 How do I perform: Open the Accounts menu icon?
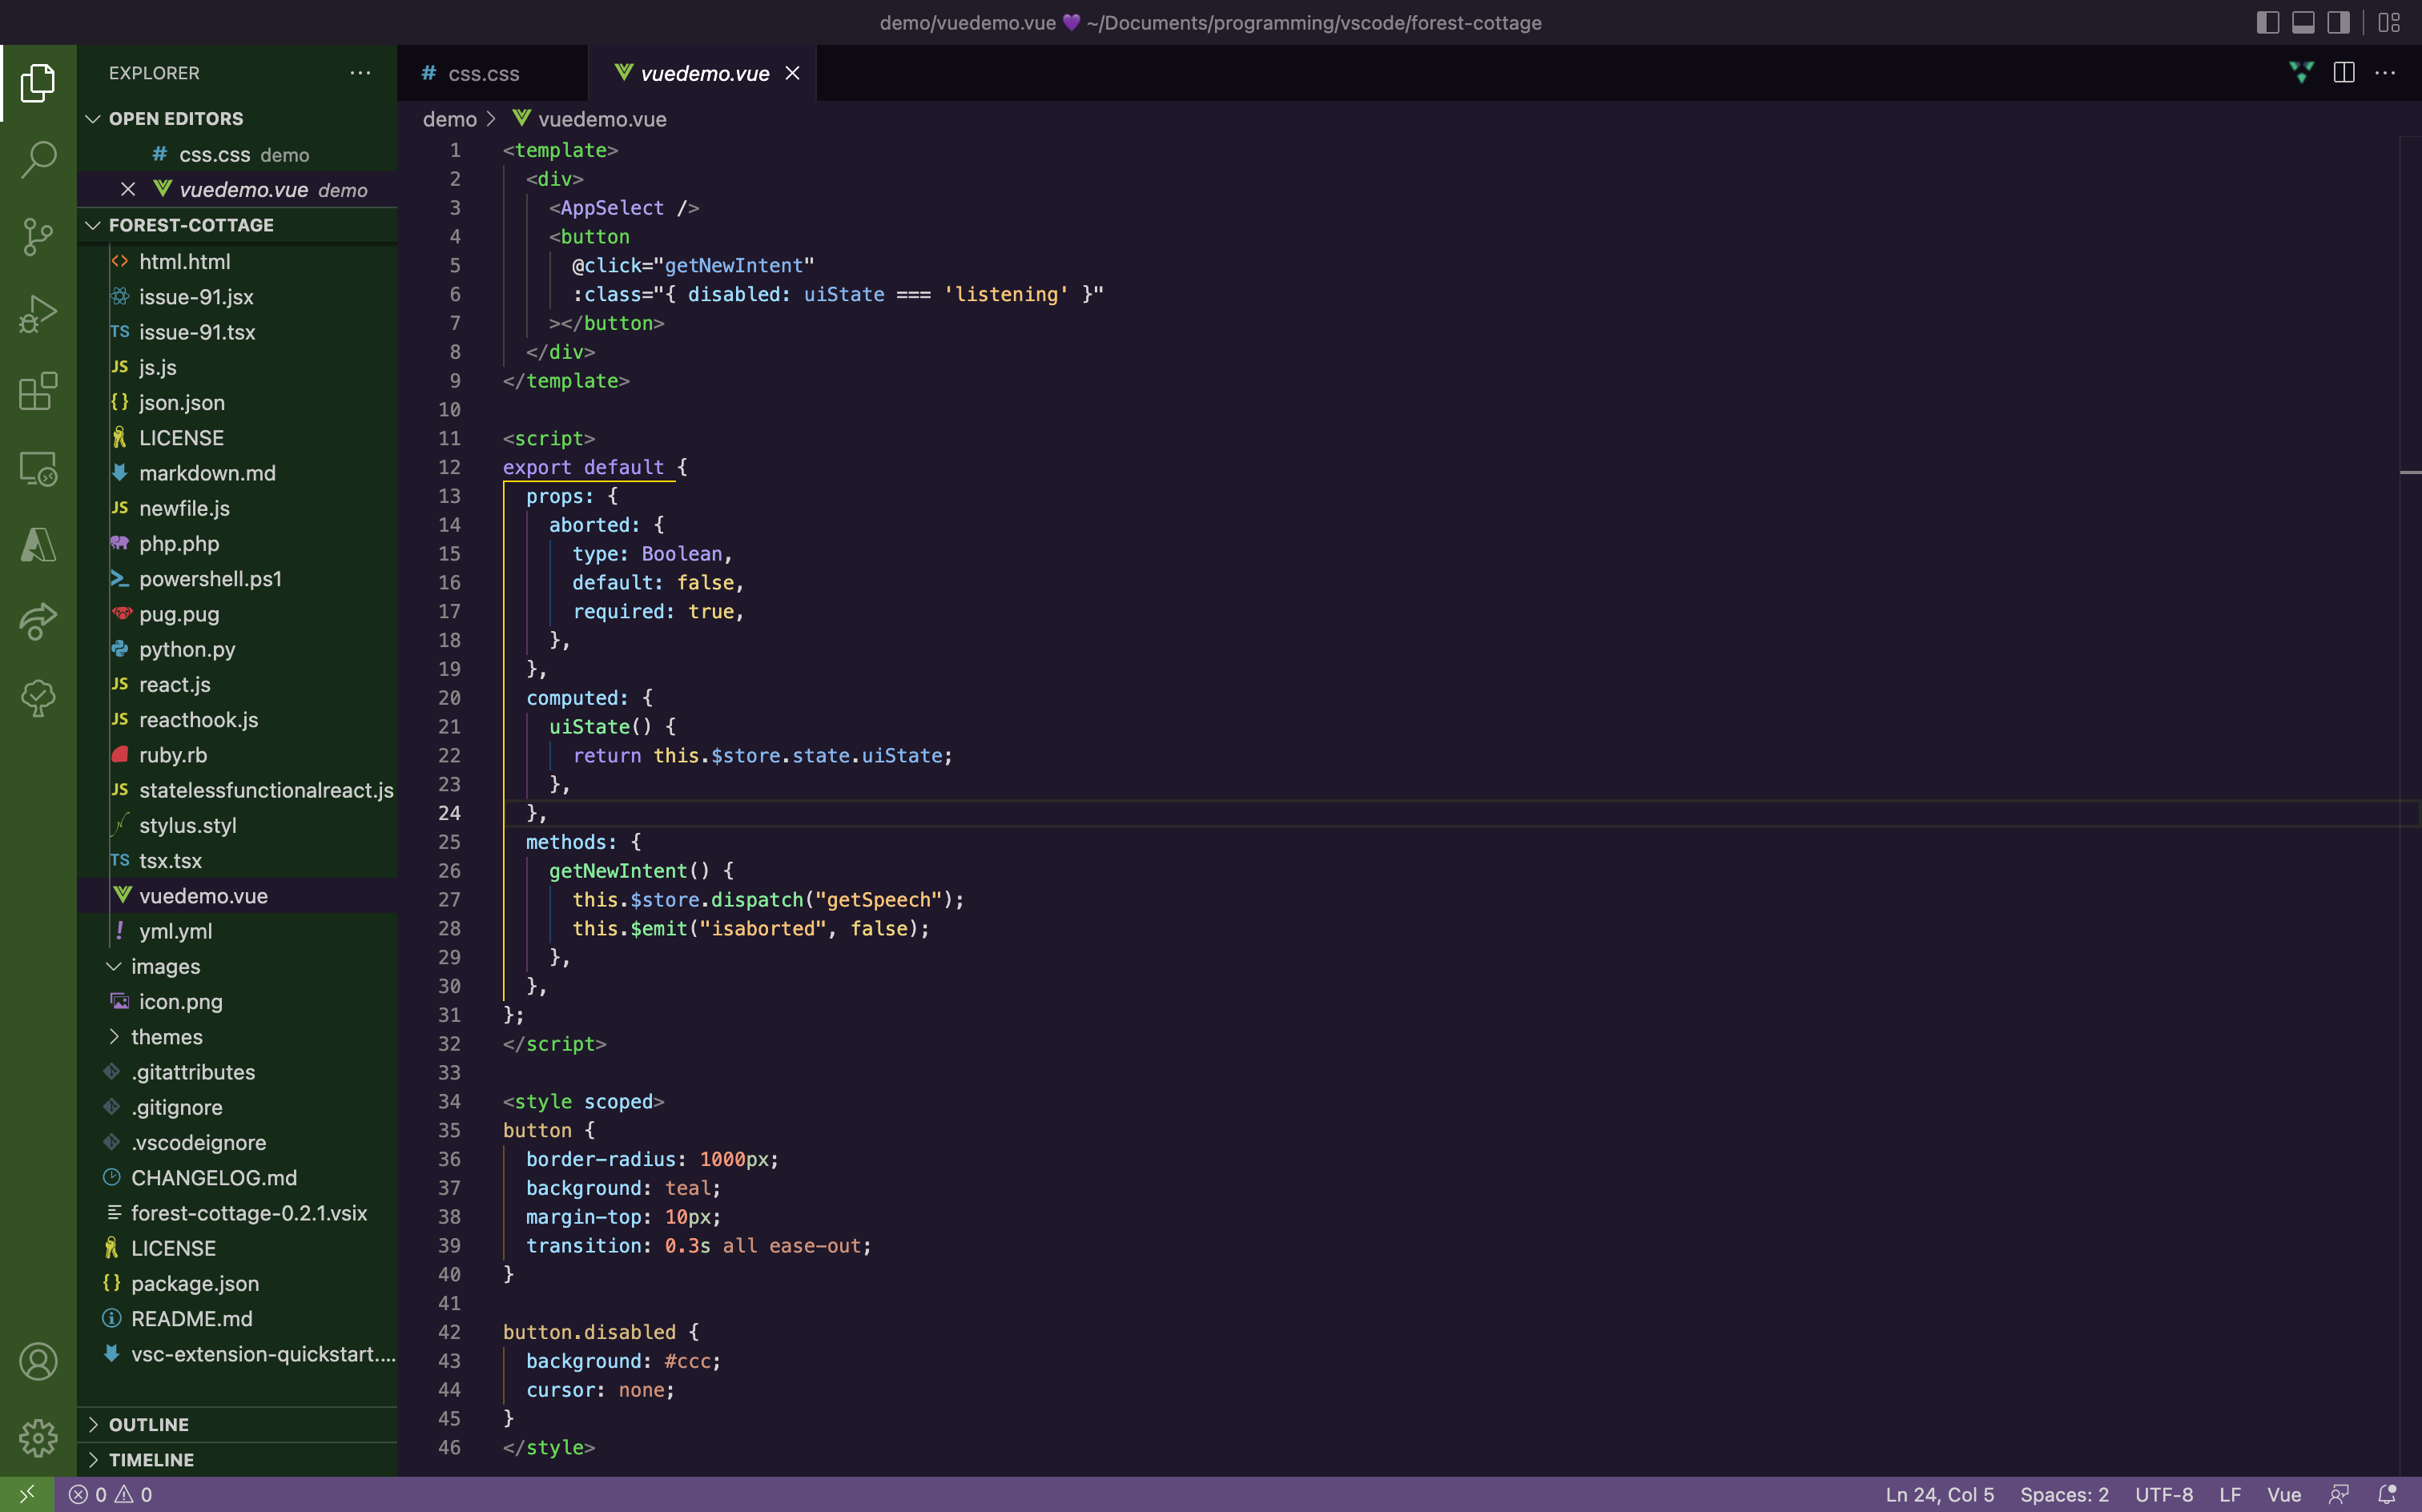click(x=38, y=1362)
